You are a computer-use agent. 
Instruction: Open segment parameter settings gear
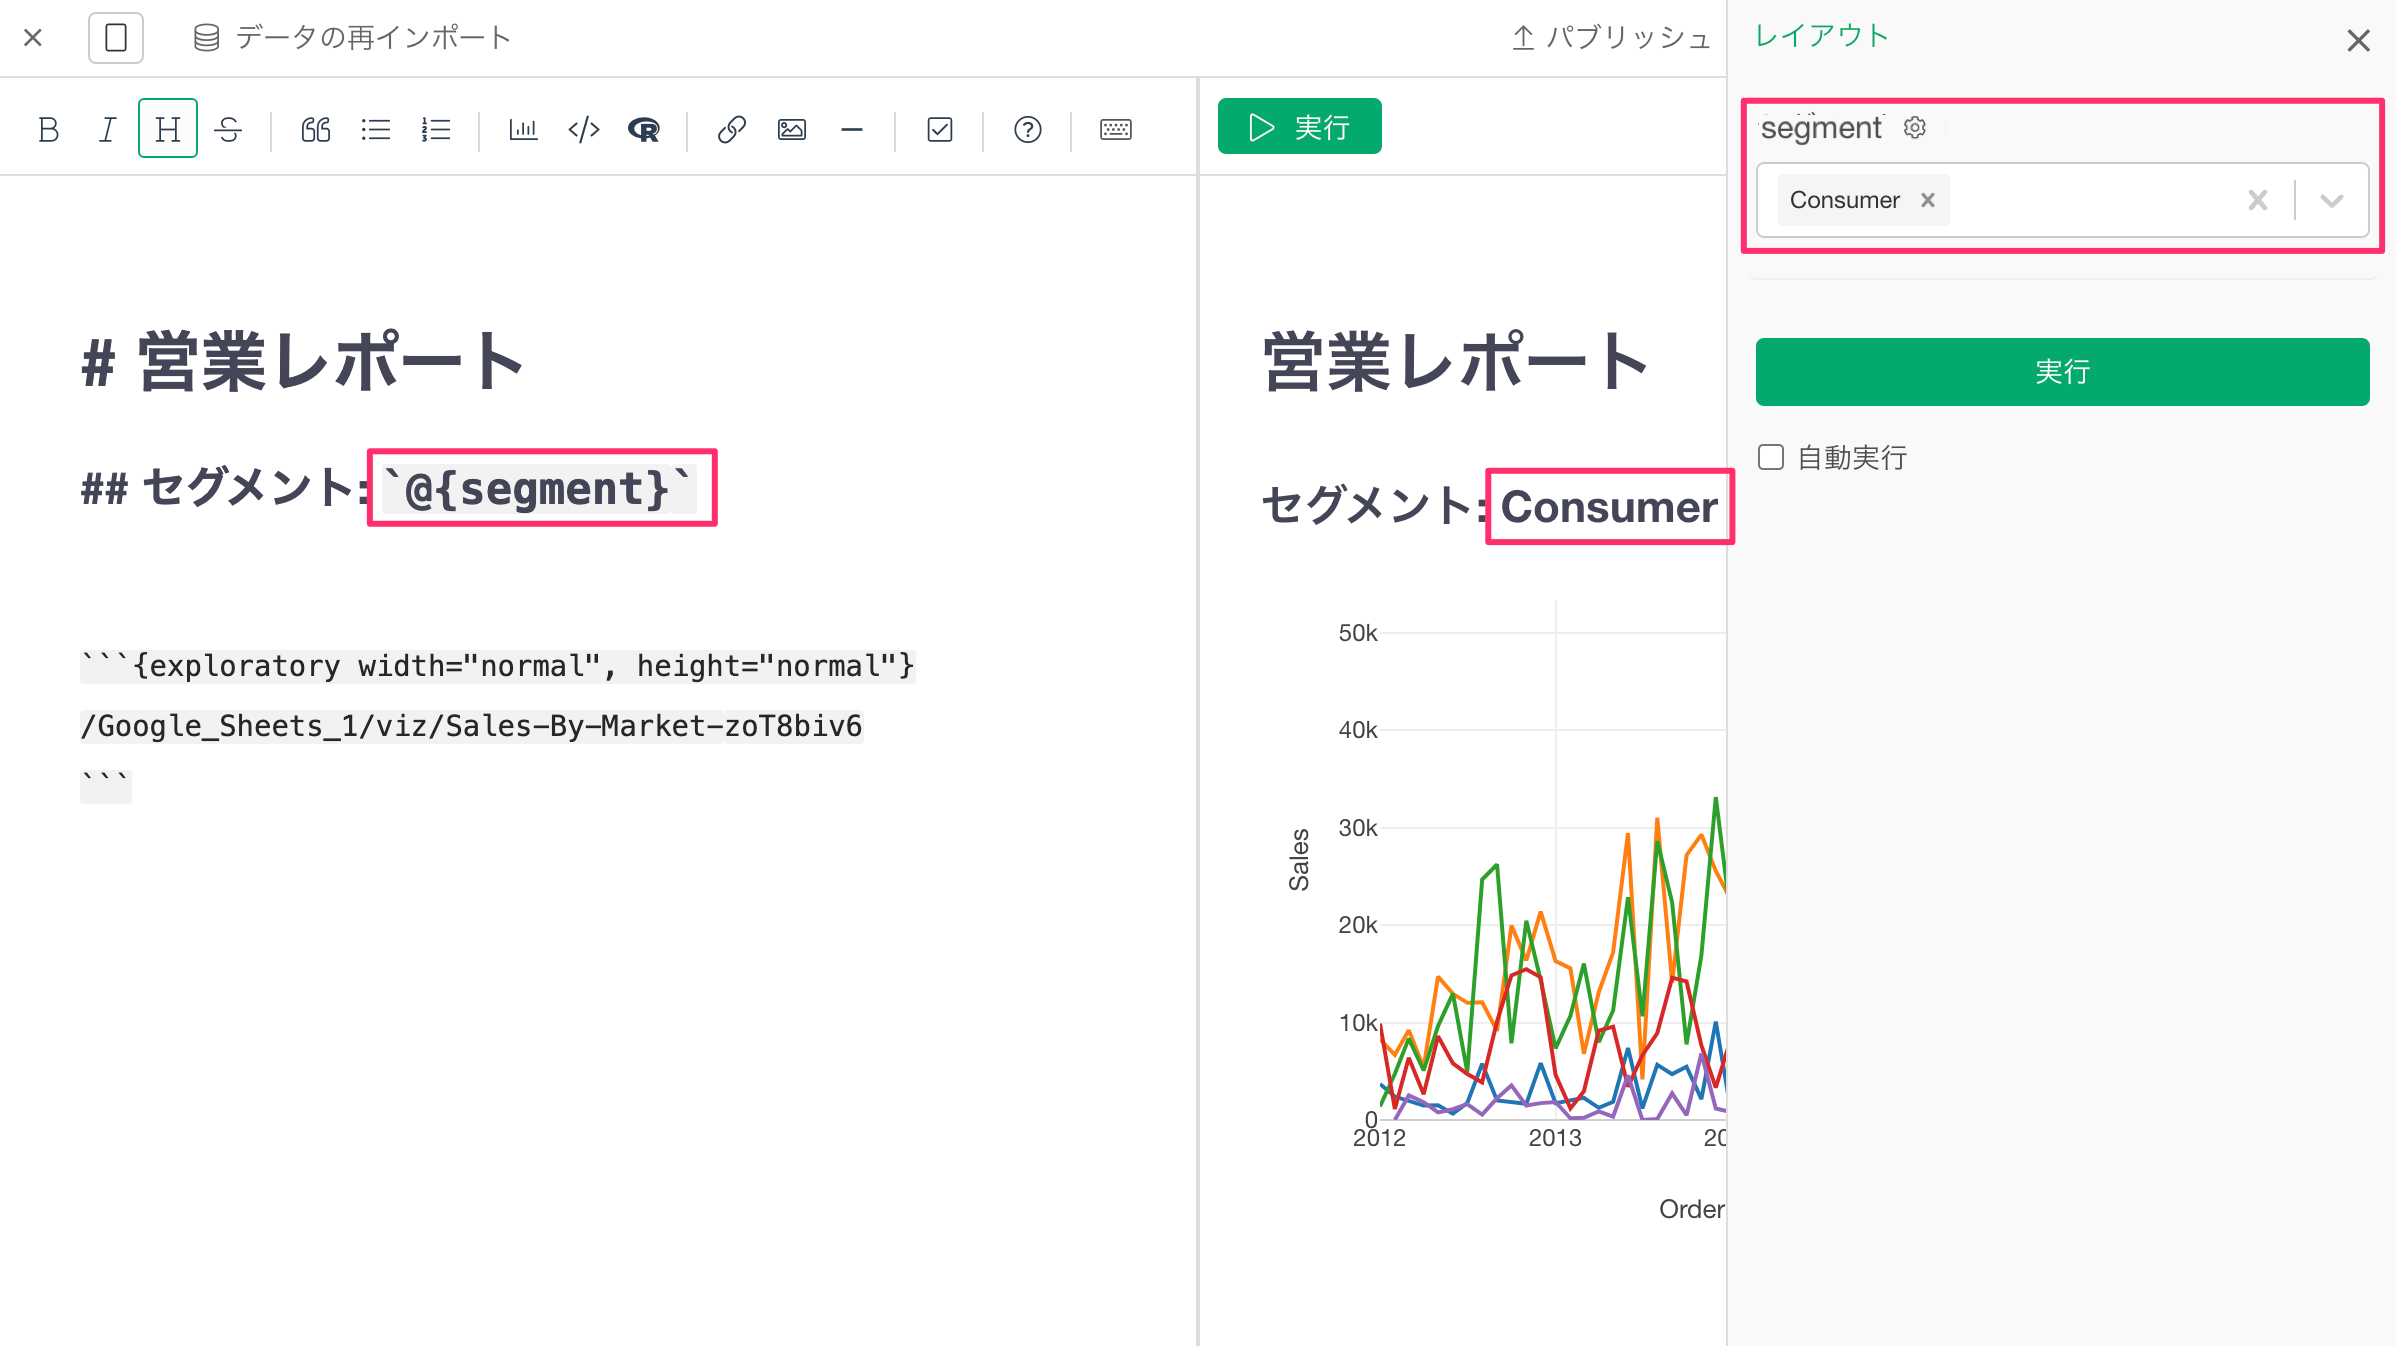(x=1915, y=127)
